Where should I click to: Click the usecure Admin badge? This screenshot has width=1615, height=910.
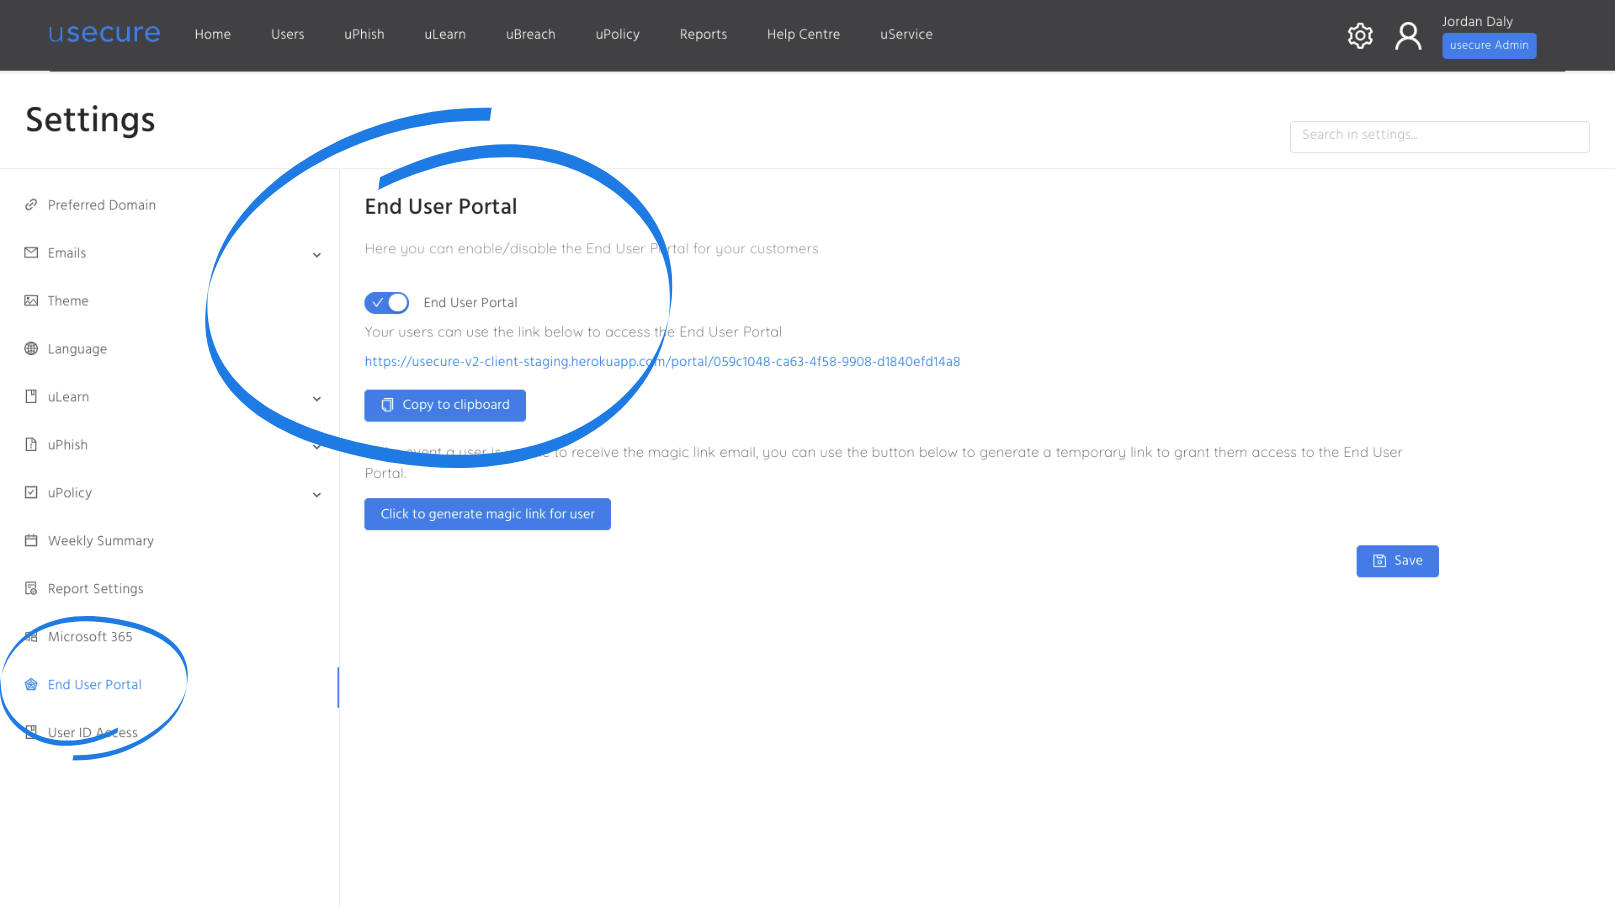coord(1489,45)
